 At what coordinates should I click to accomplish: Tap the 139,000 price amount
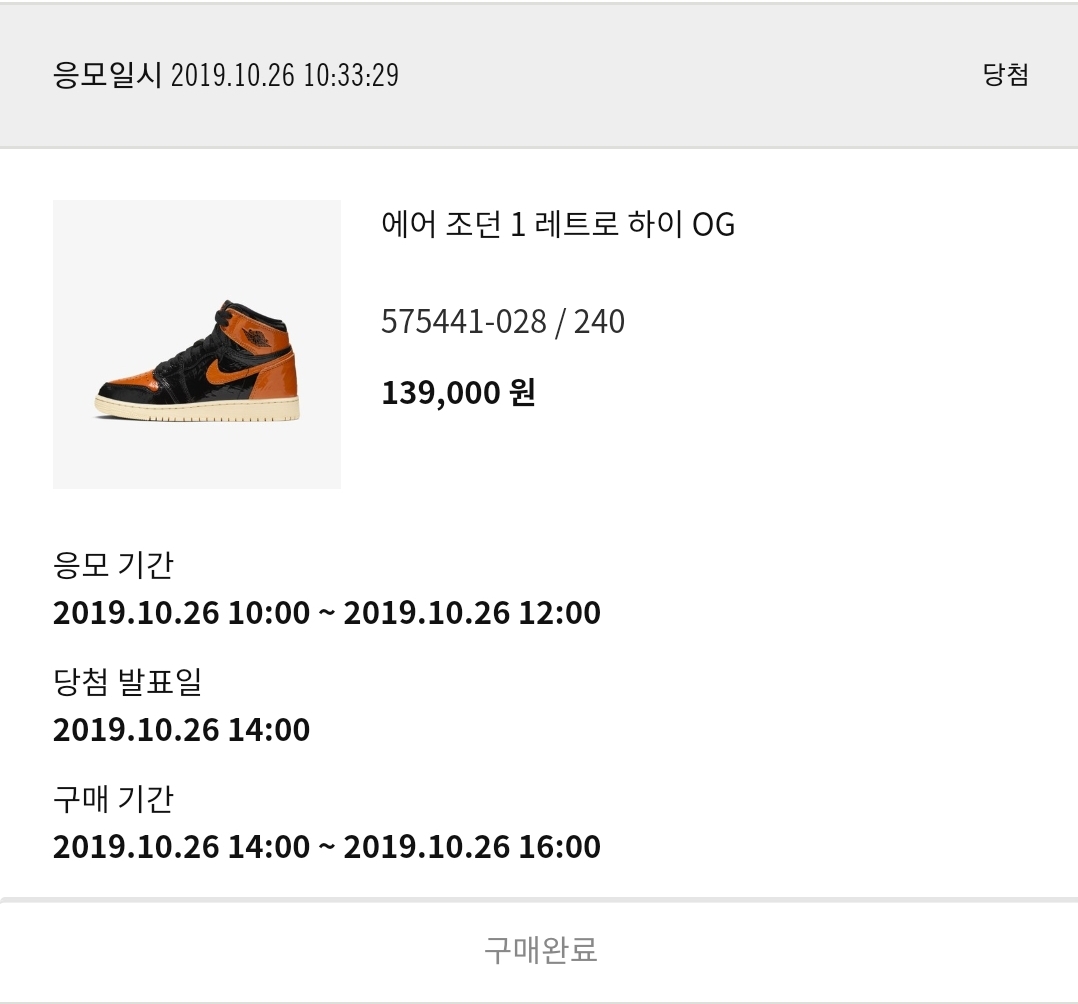(440, 392)
